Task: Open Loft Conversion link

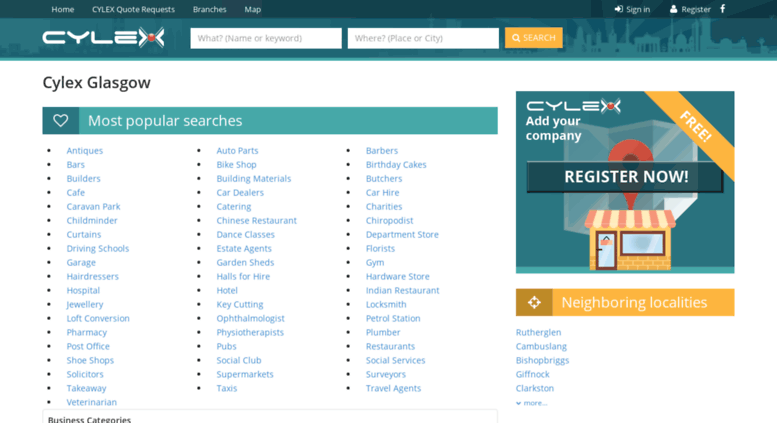Action: (x=98, y=318)
